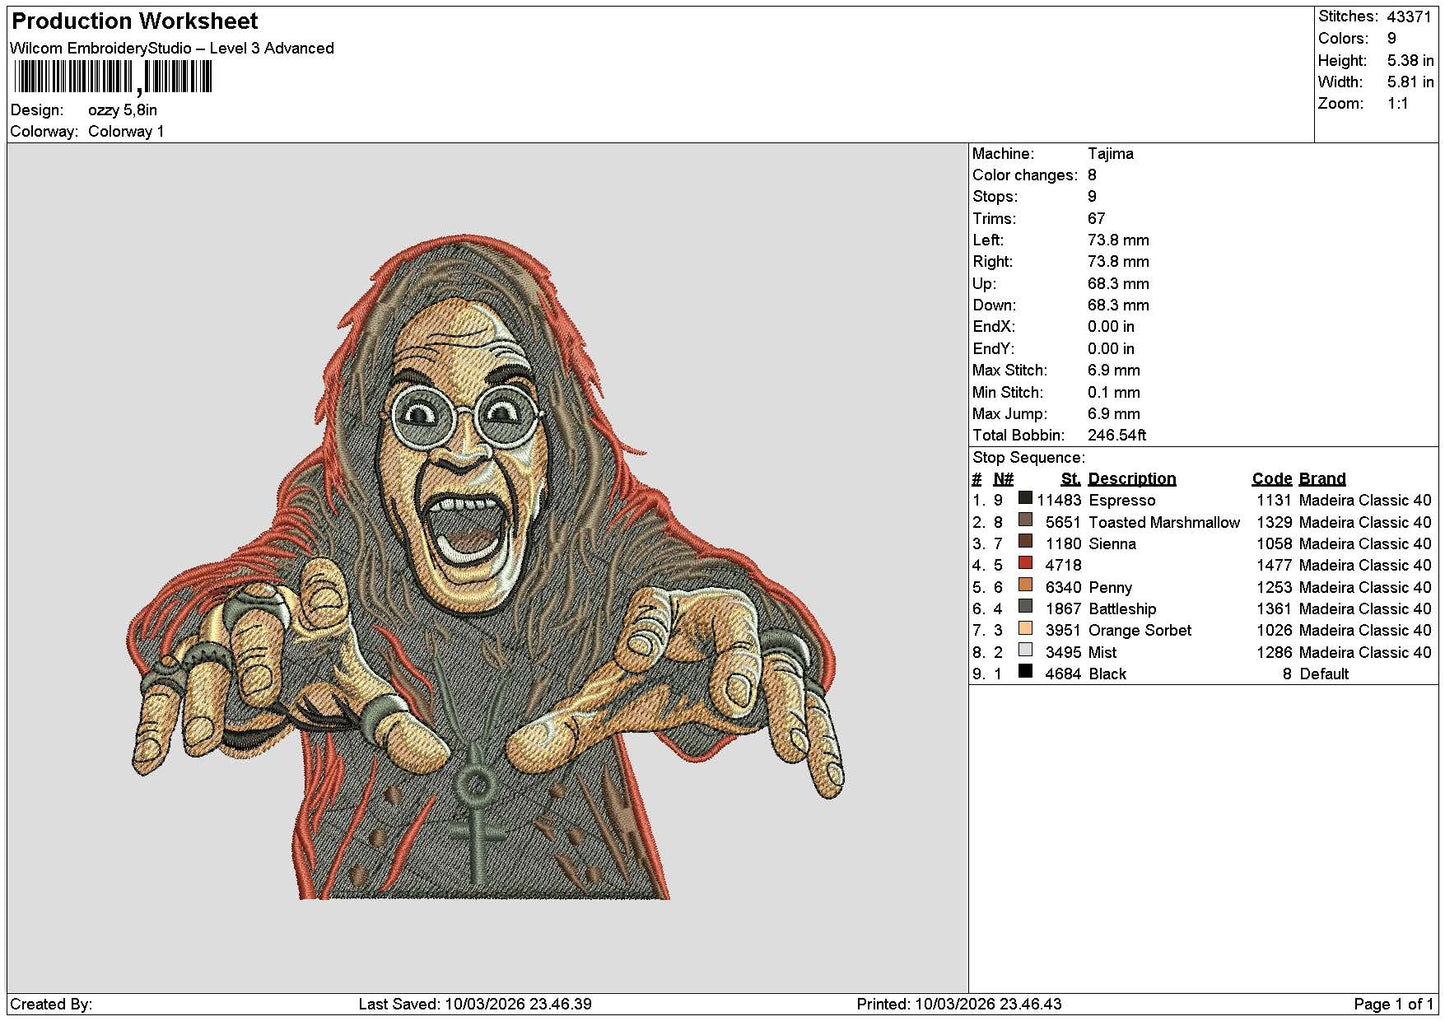This screenshot has height=1021, width=1445.
Task: Click the machine value 'Tajima'
Action: [1111, 154]
